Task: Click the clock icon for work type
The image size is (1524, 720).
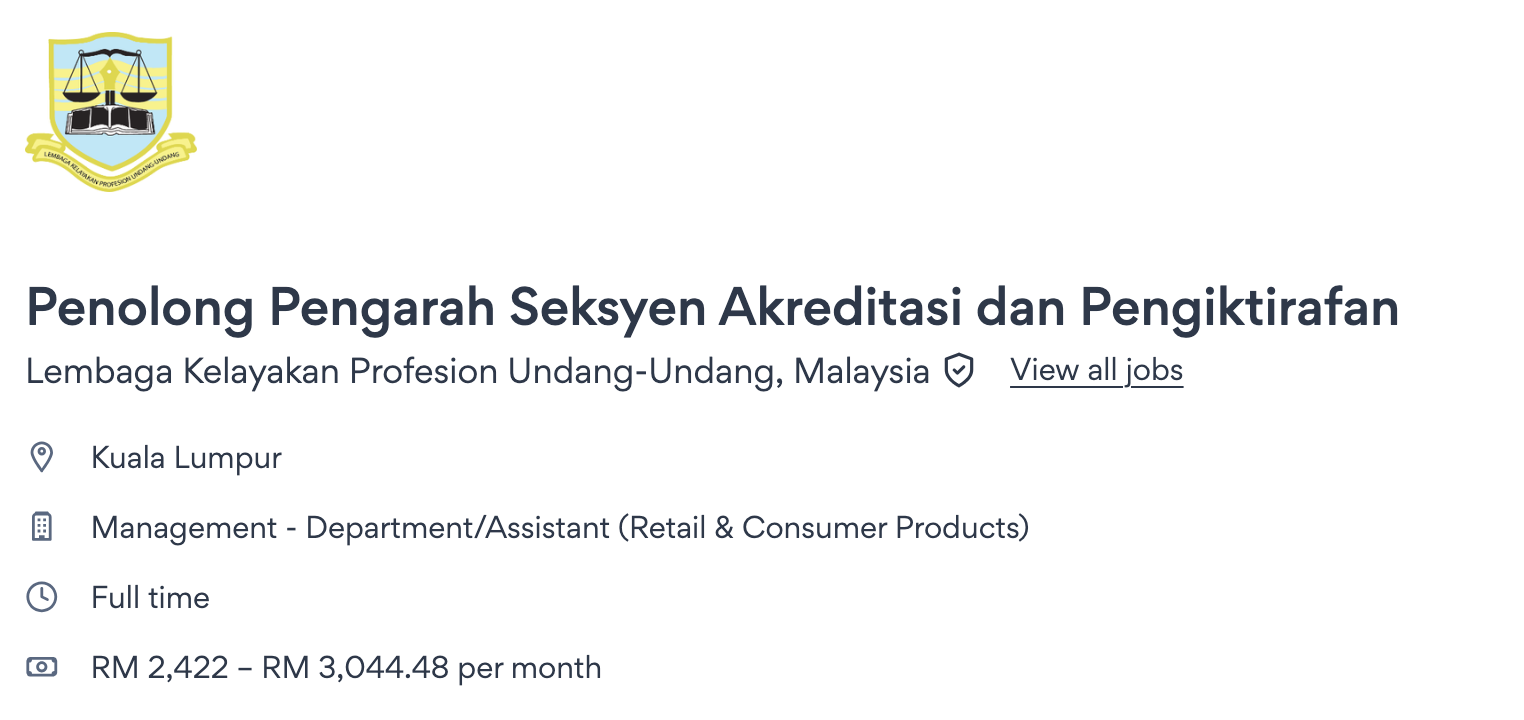Action: click(41, 598)
